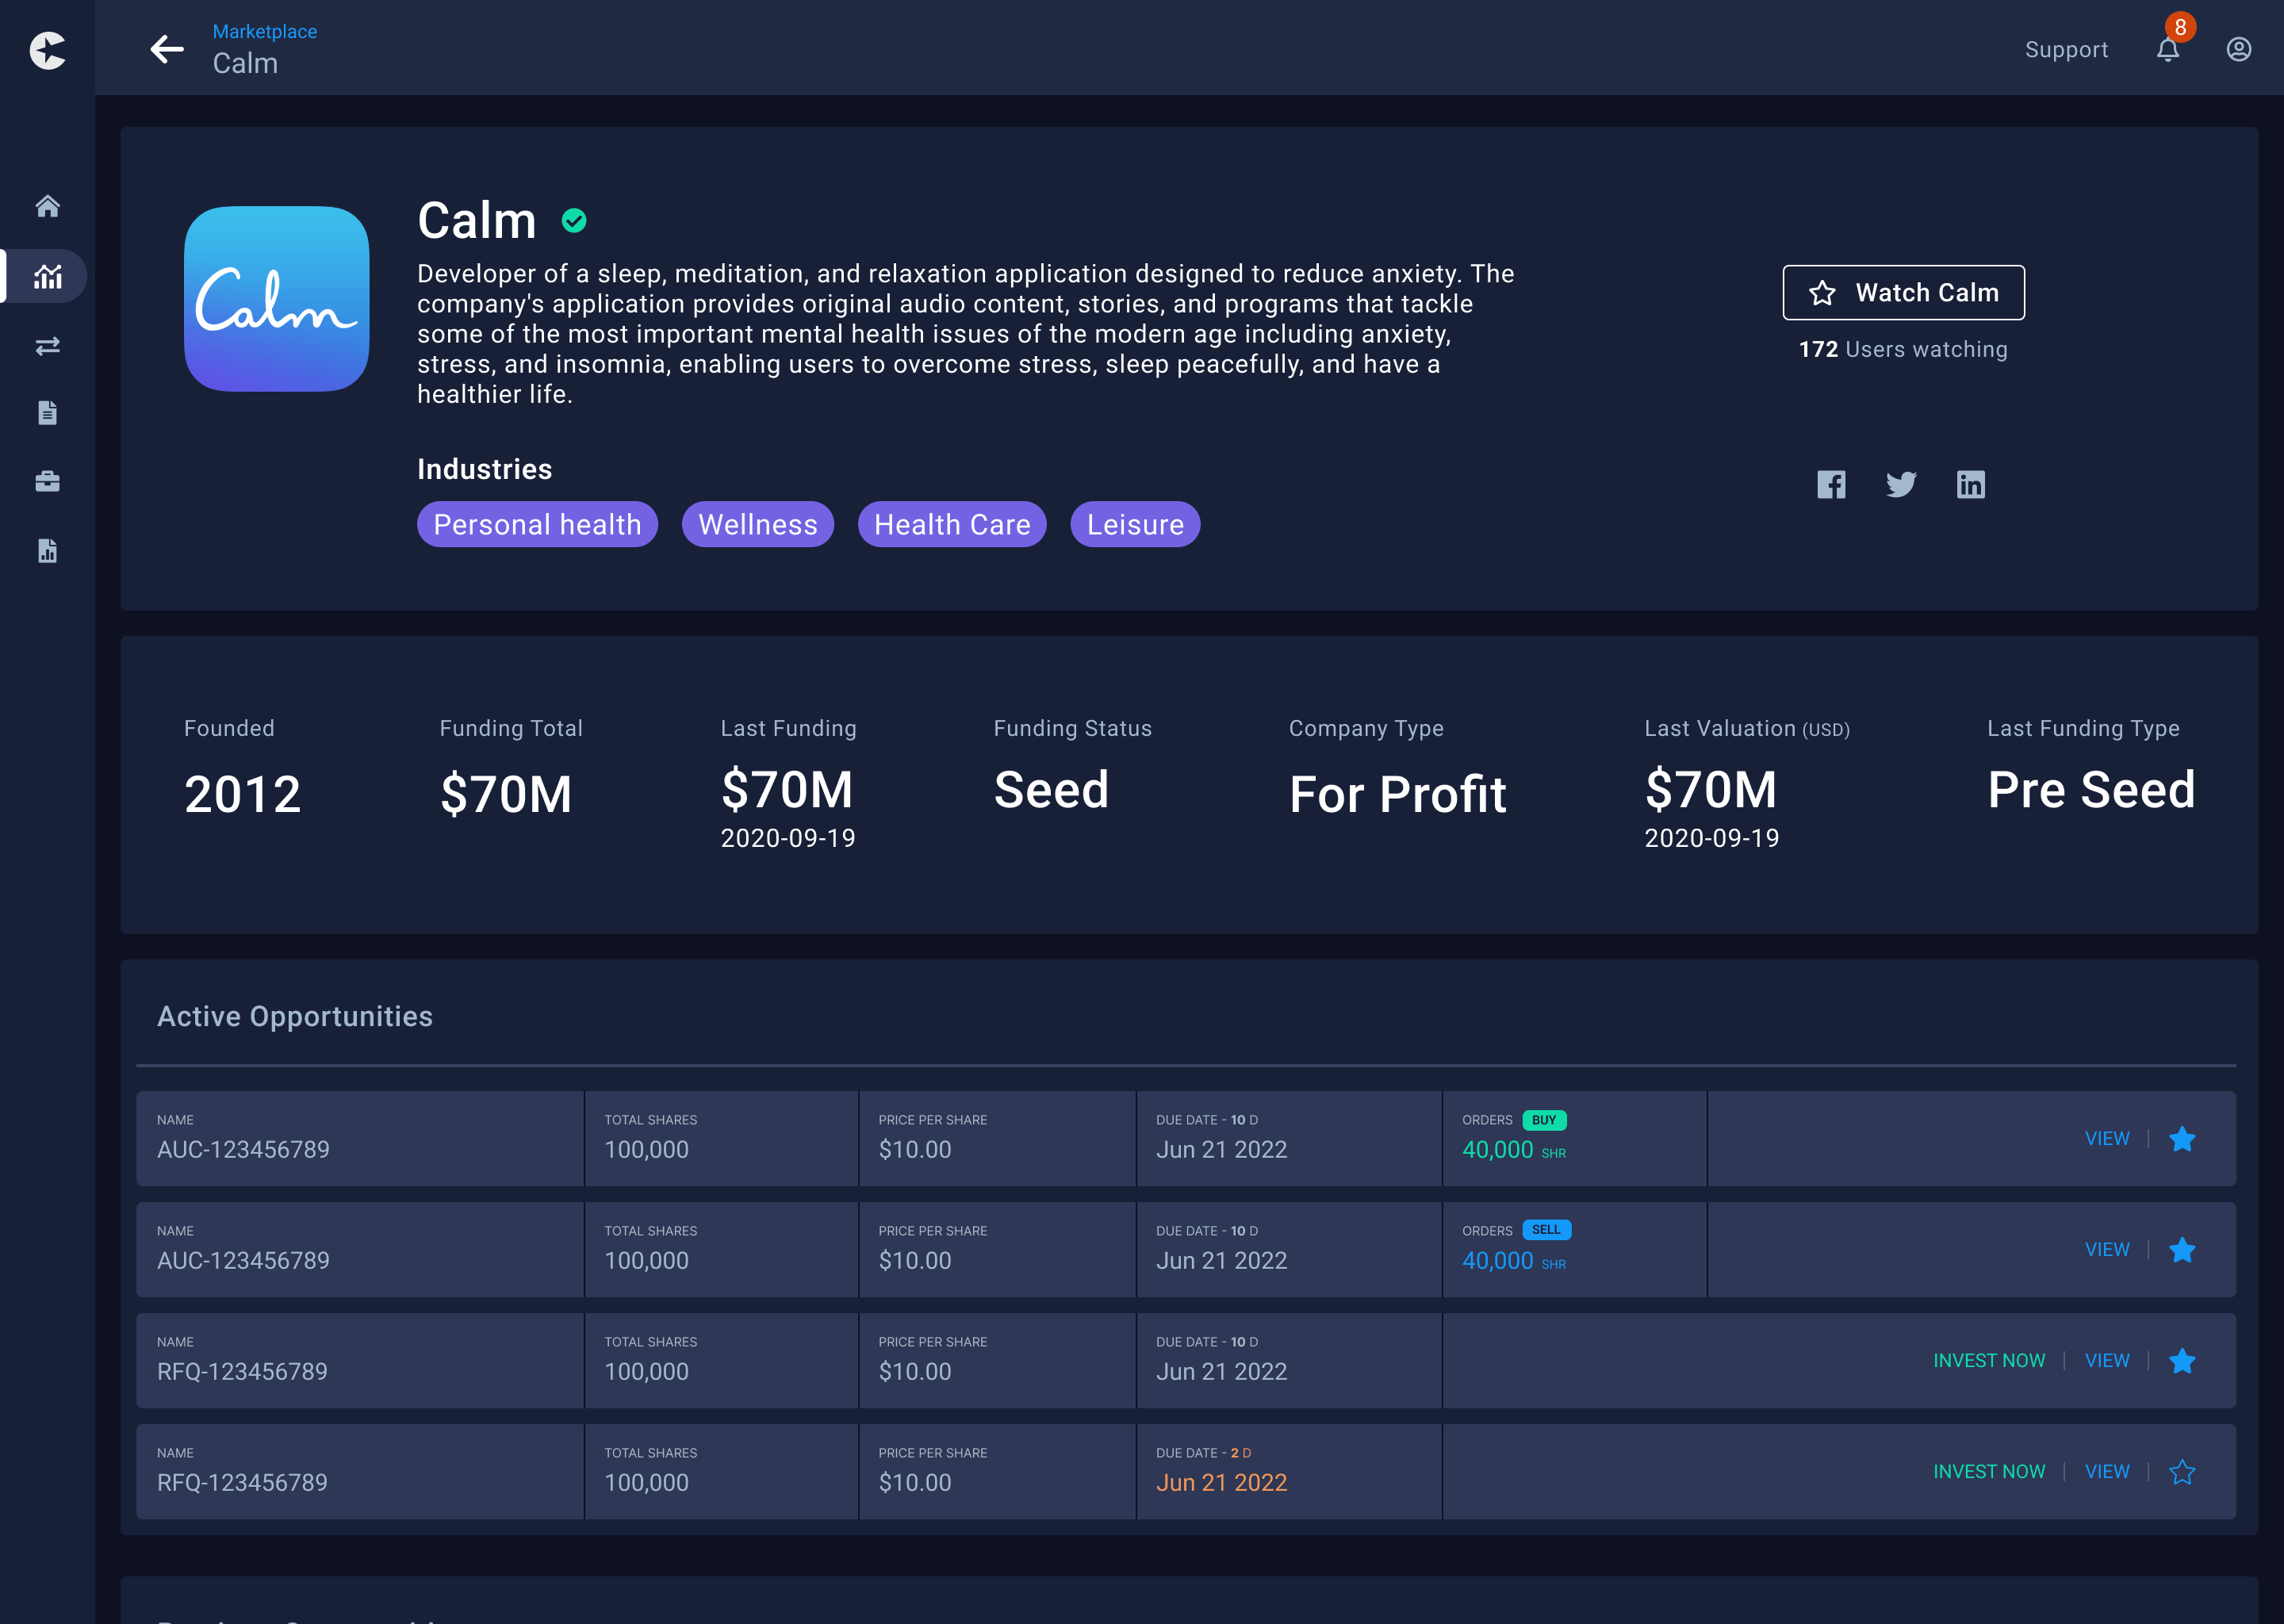Click the document/reports icon in sidebar
This screenshot has width=2284, height=1624.
click(48, 413)
